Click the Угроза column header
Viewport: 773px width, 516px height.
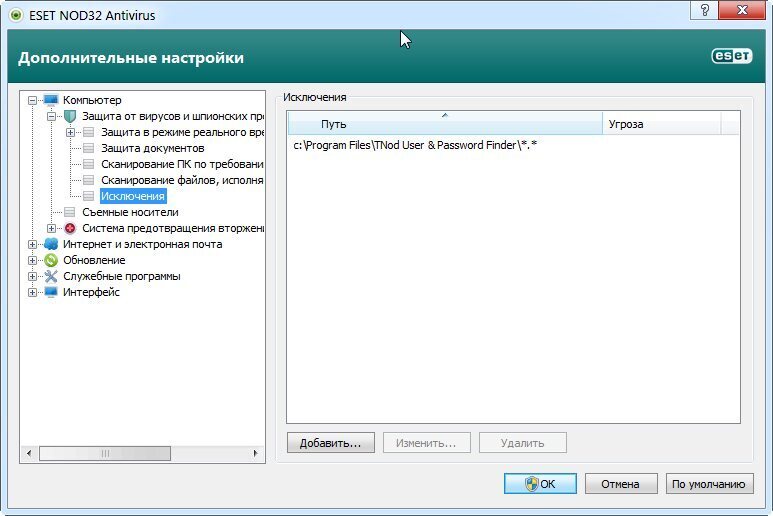pos(660,124)
